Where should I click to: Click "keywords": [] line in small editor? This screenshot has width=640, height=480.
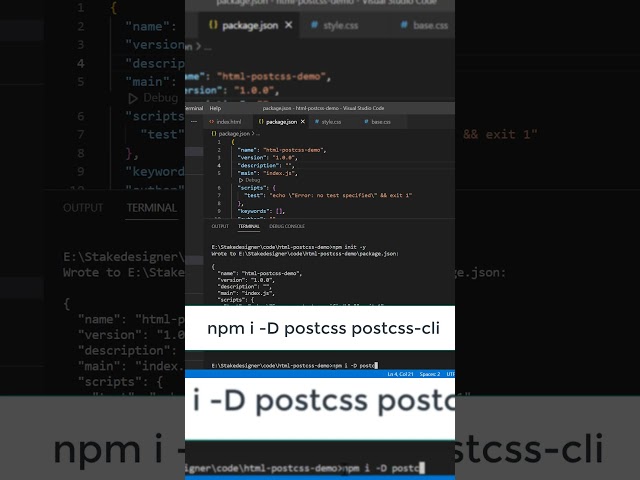click(261, 211)
